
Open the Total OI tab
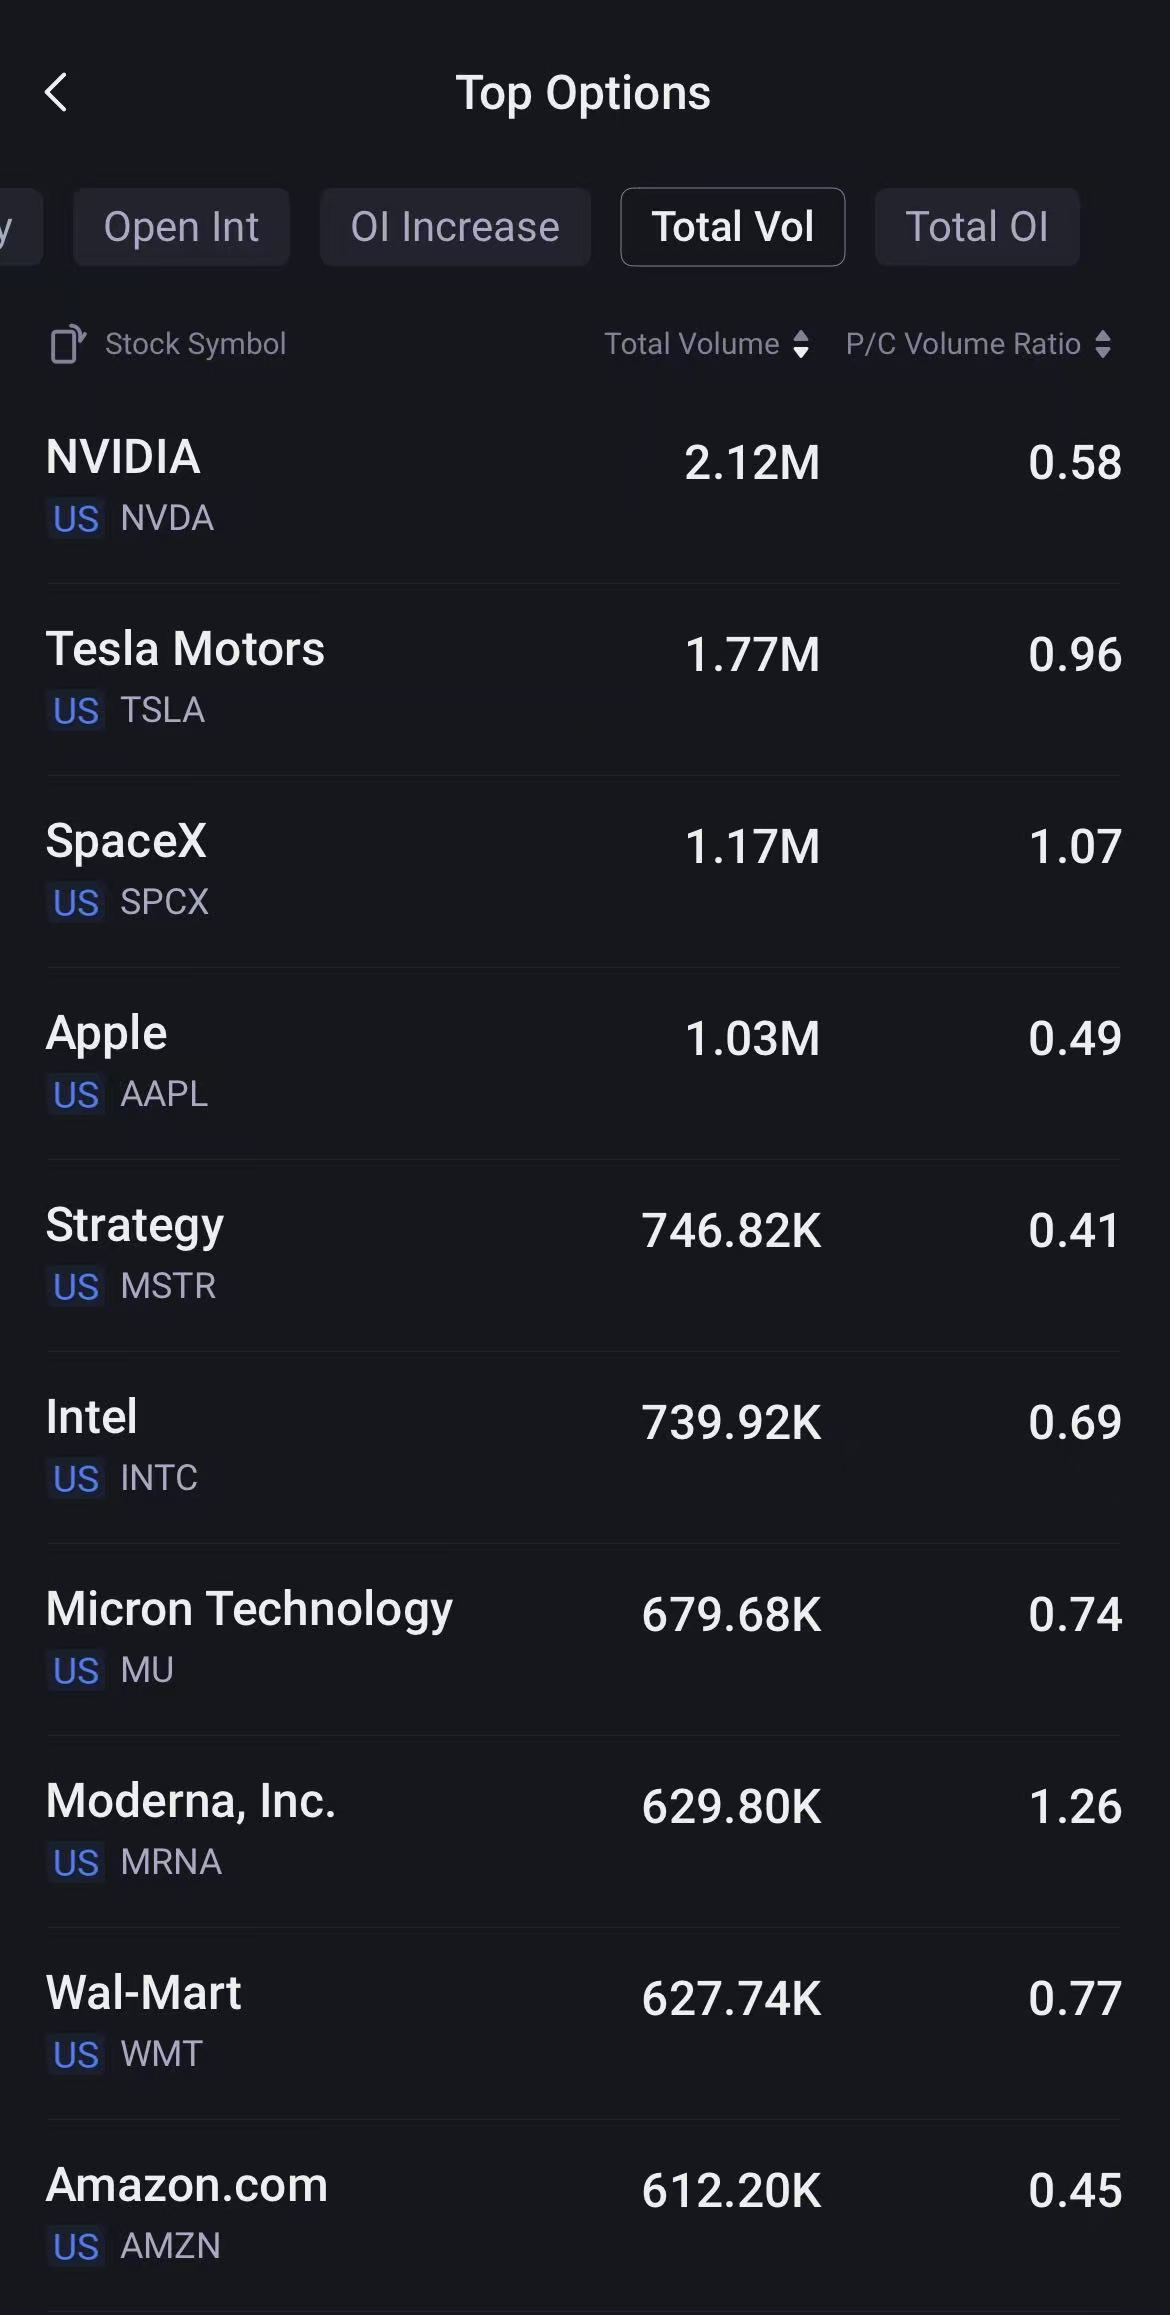pyautogui.click(x=977, y=227)
